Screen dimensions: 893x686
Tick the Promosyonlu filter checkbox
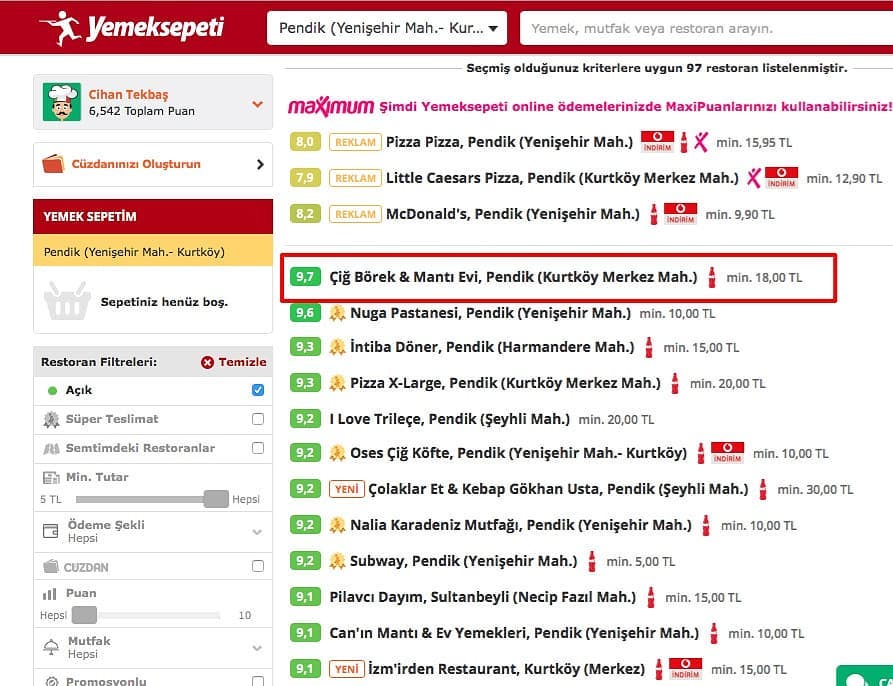[x=258, y=681]
